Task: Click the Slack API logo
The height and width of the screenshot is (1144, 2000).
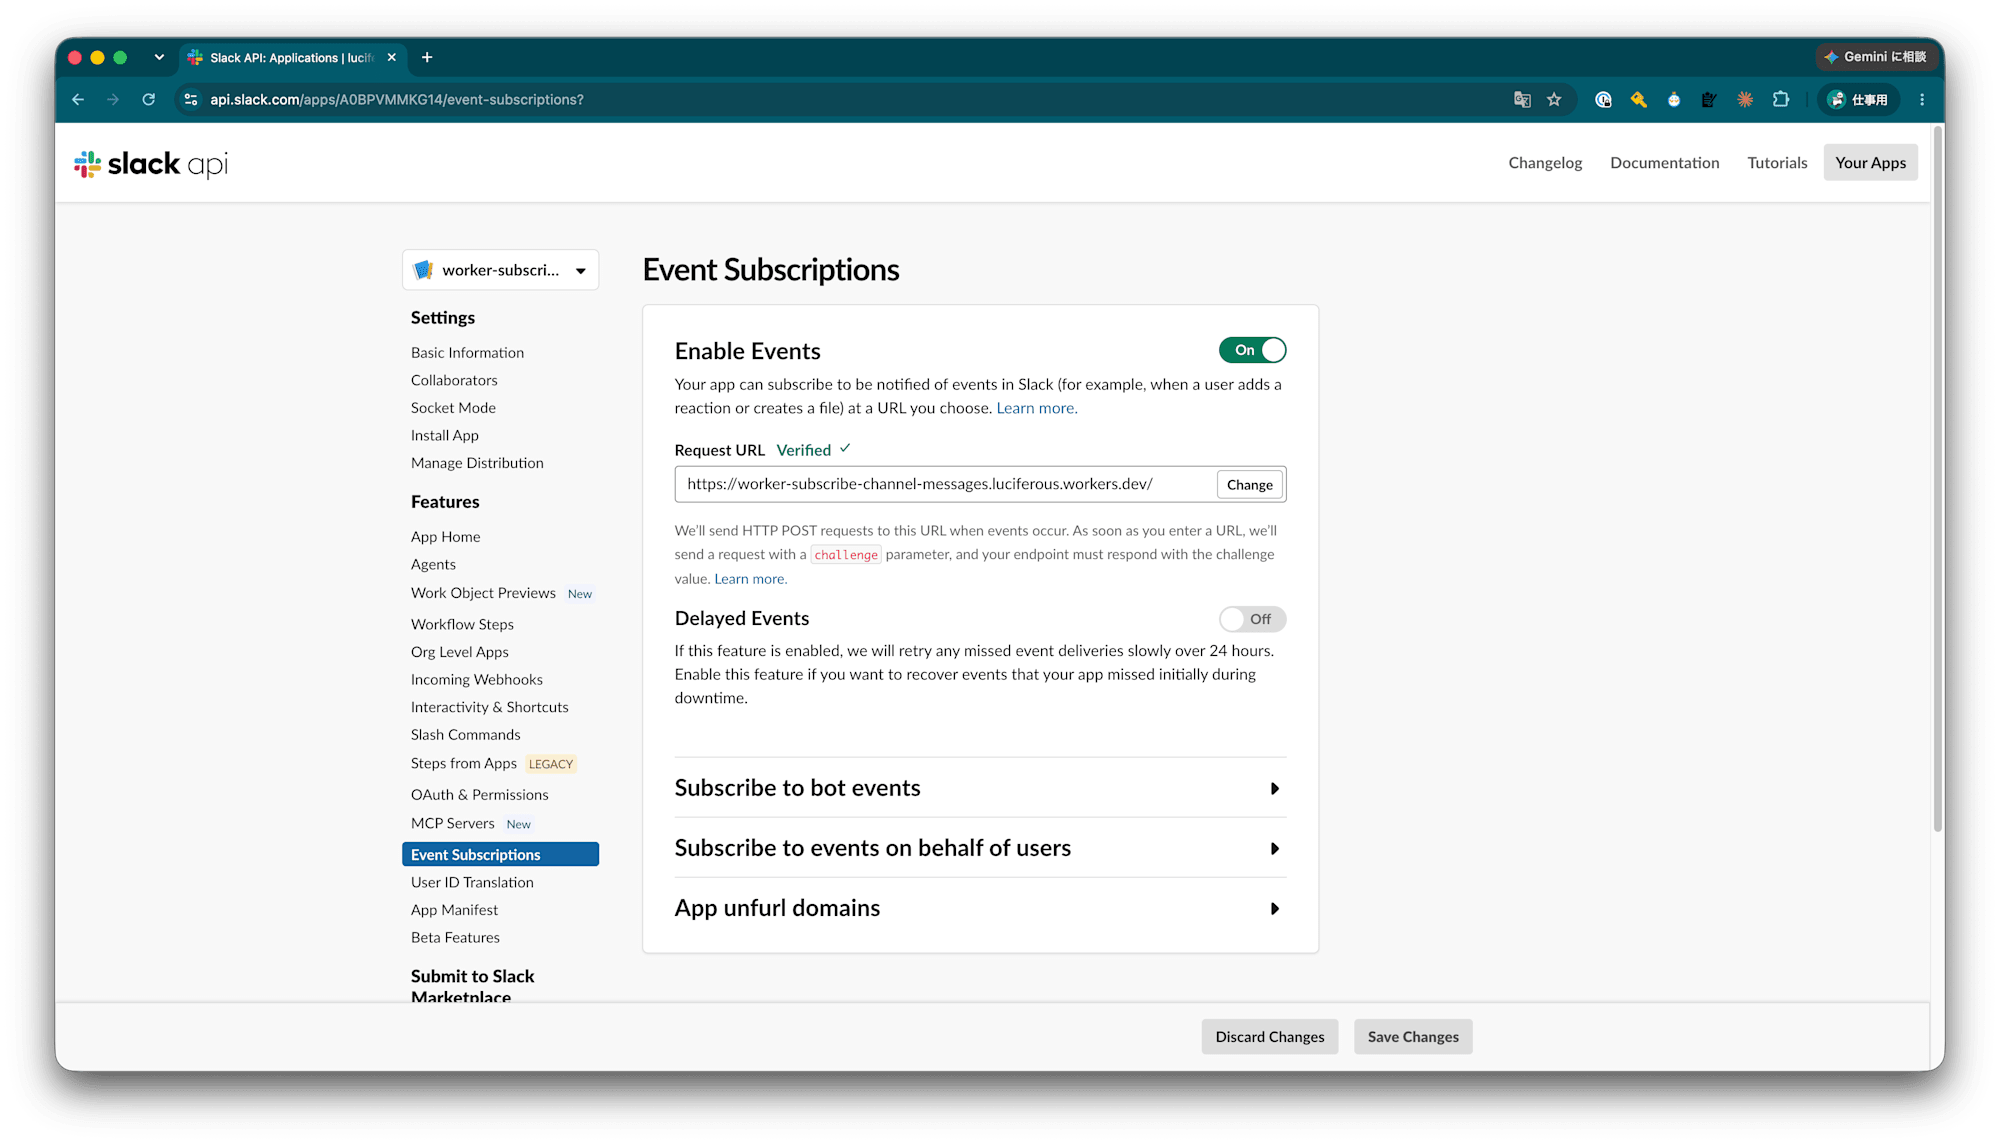Action: pos(151,164)
